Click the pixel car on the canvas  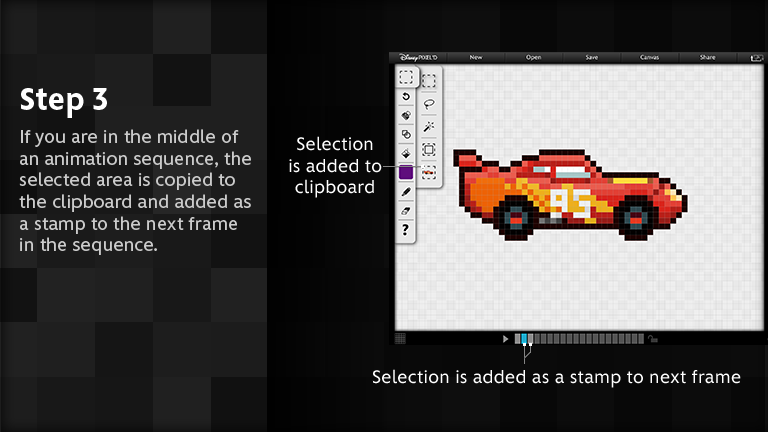point(570,194)
